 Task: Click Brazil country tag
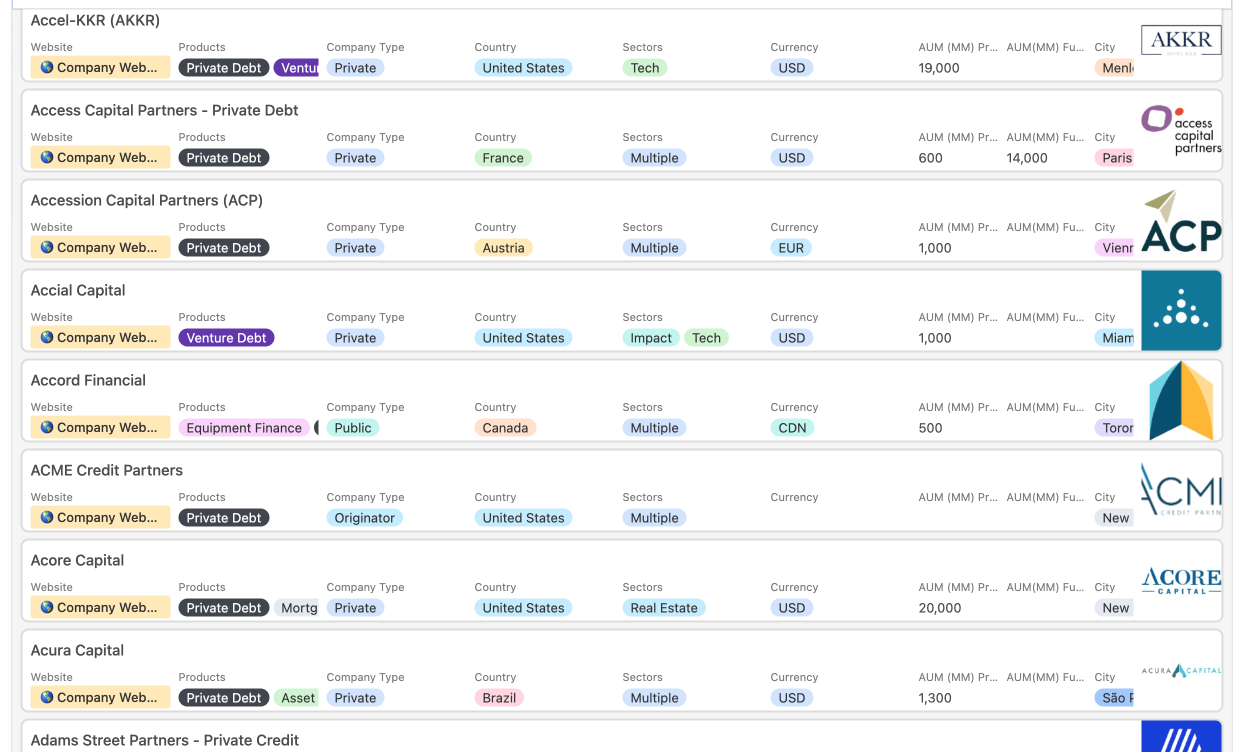coord(500,698)
